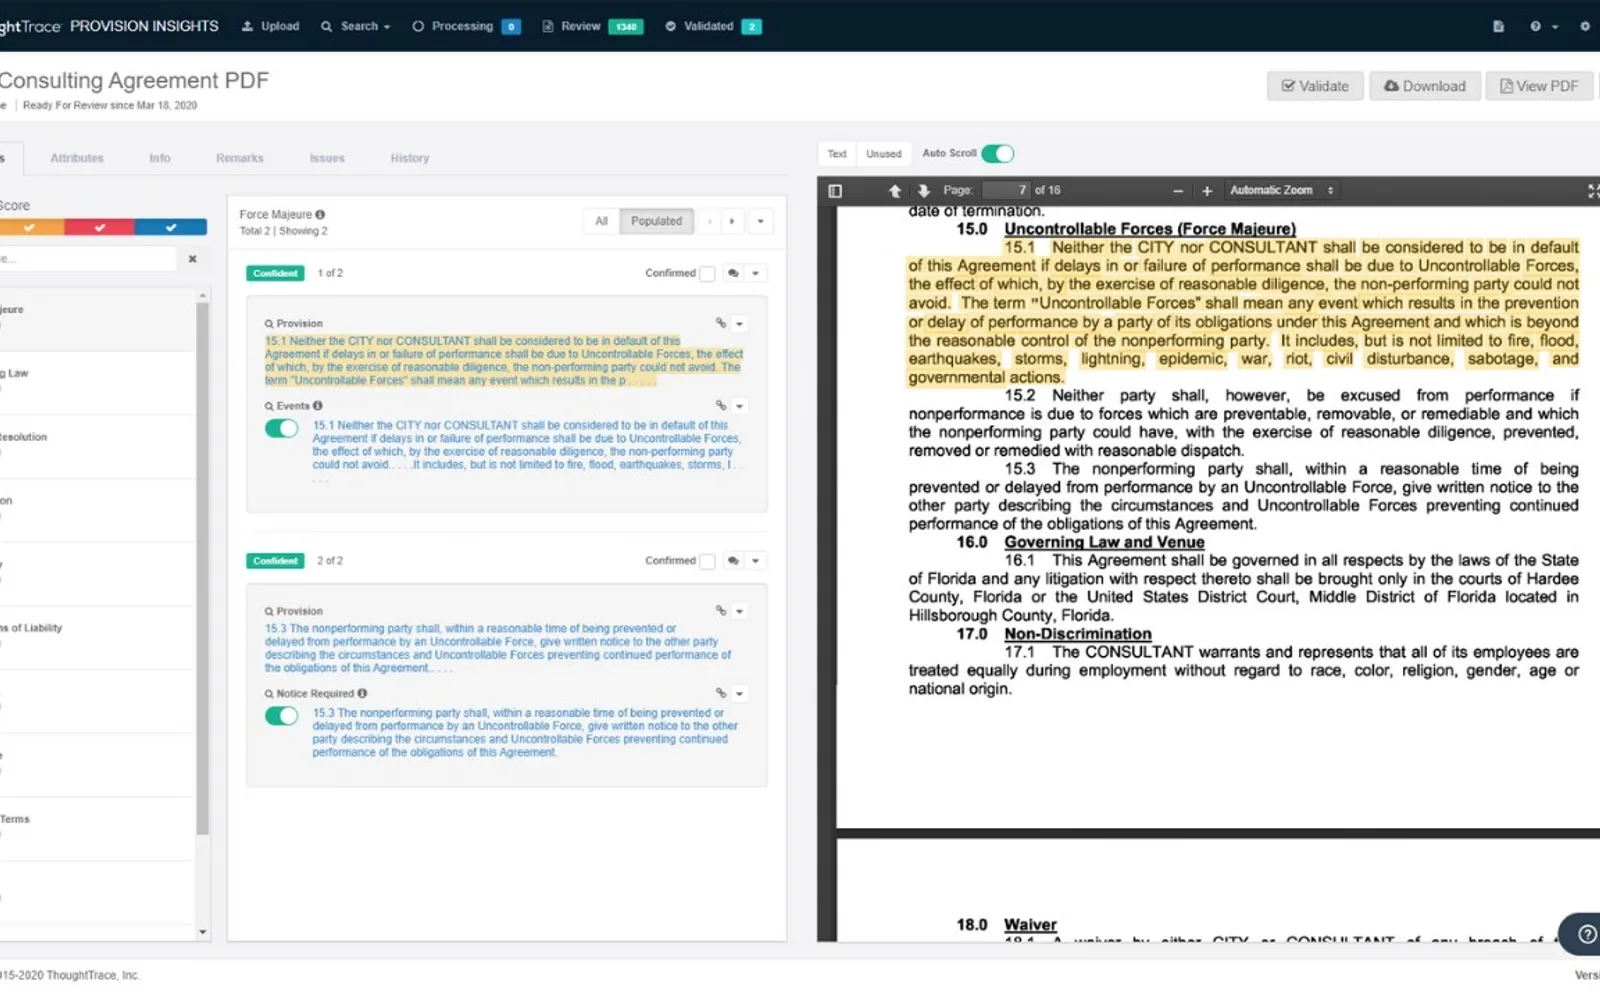Image resolution: width=1600 pixels, height=1000 pixels.
Task: Open dropdown arrow for provision 2 of 2 header
Action: click(x=756, y=561)
